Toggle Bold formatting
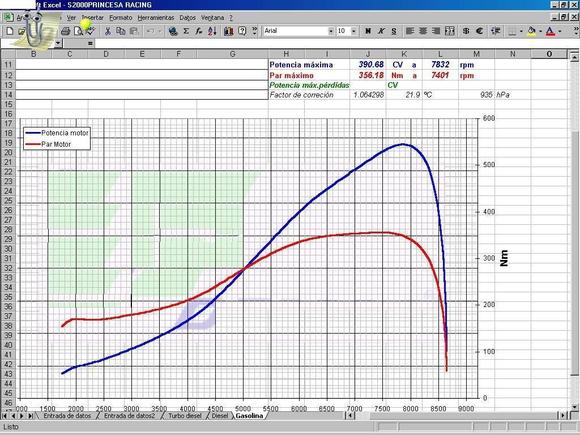Screen dimensions: 580x435 tap(368, 31)
